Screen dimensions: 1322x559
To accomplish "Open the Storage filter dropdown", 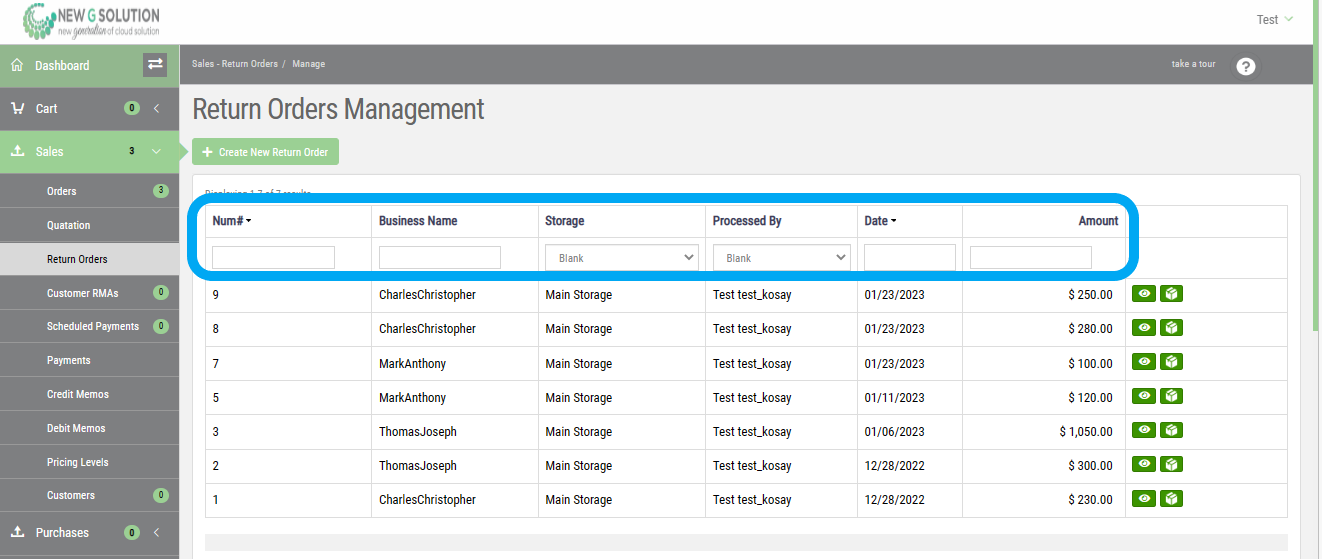I will coord(621,258).
